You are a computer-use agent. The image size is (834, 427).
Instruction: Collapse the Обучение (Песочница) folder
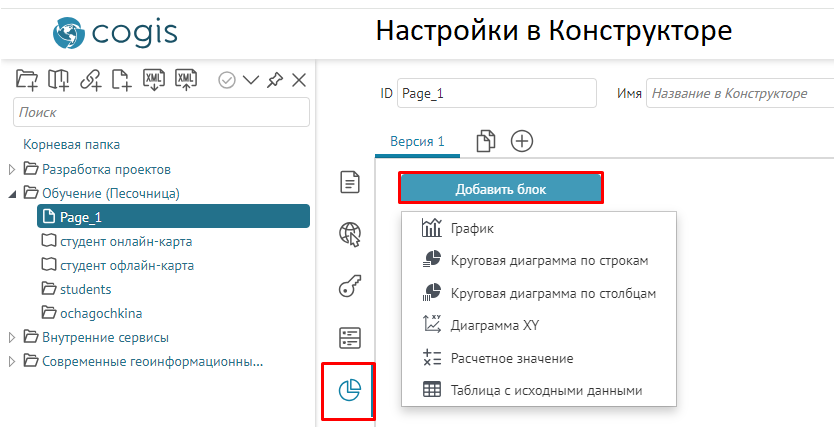13,193
